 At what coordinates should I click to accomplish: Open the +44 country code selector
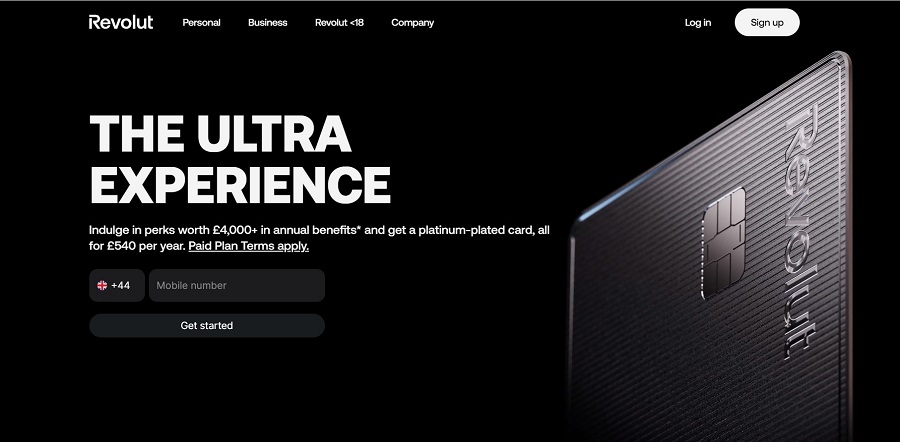tap(117, 285)
